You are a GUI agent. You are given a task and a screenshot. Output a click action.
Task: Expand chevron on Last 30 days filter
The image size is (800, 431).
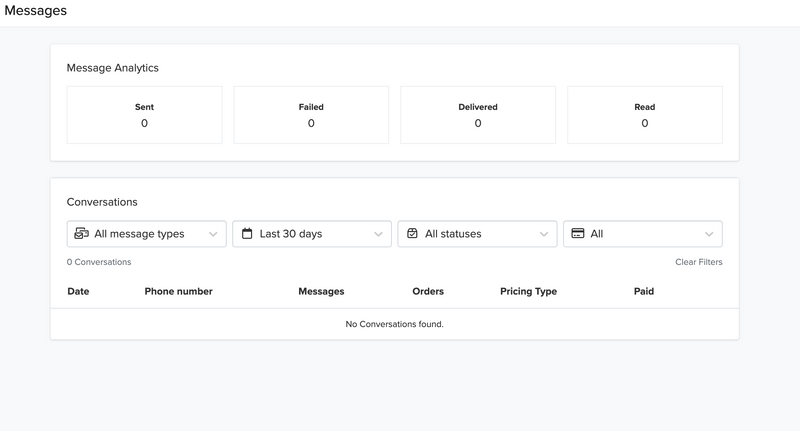pos(379,234)
